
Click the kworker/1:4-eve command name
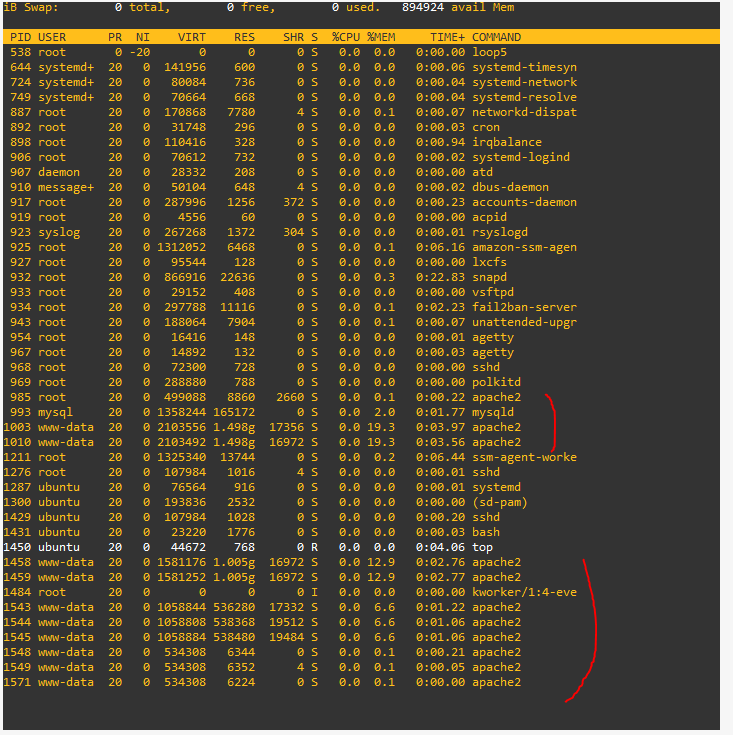coord(524,592)
